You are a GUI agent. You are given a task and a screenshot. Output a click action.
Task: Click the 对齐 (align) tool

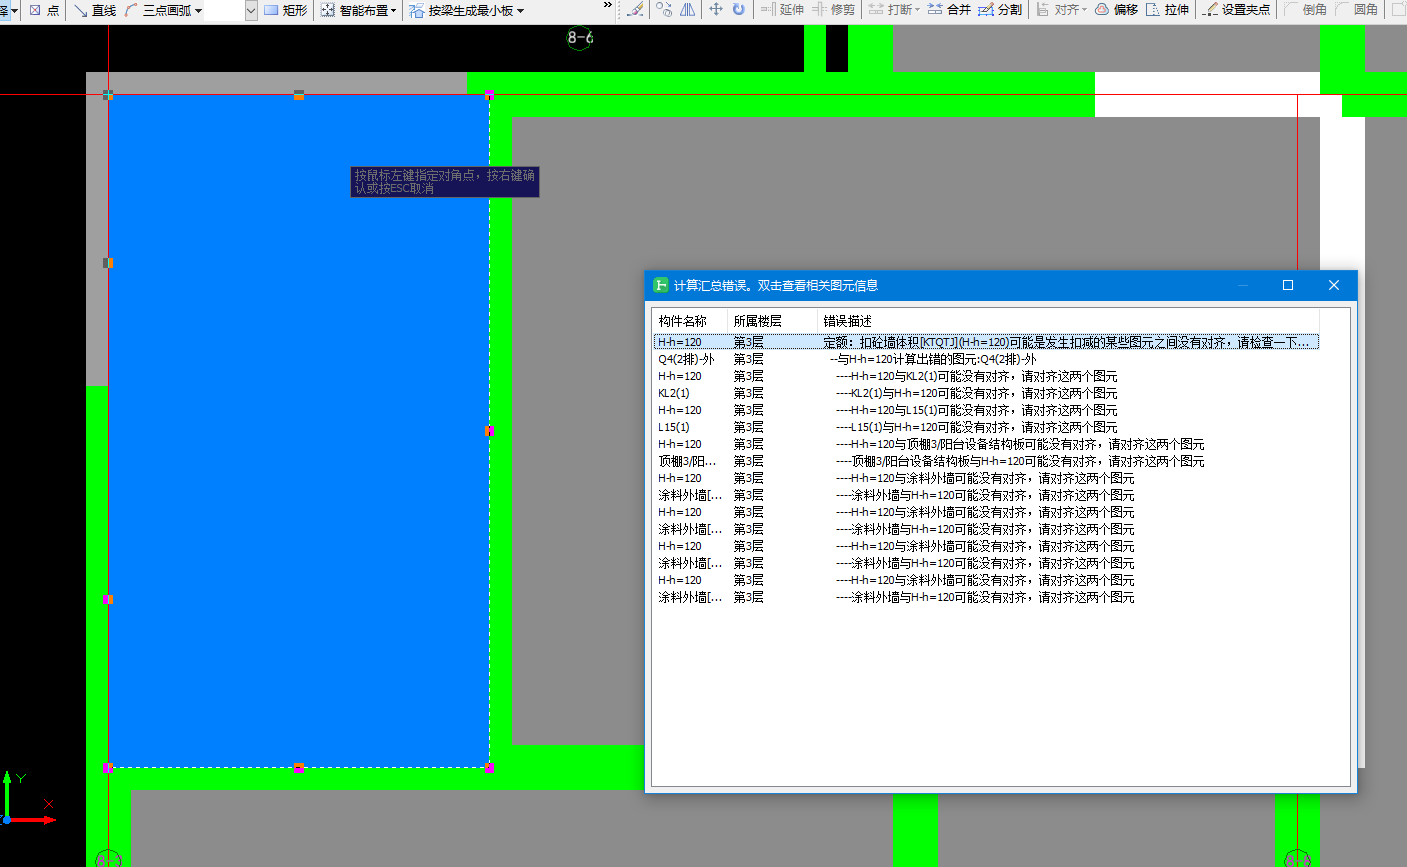click(x=1057, y=10)
